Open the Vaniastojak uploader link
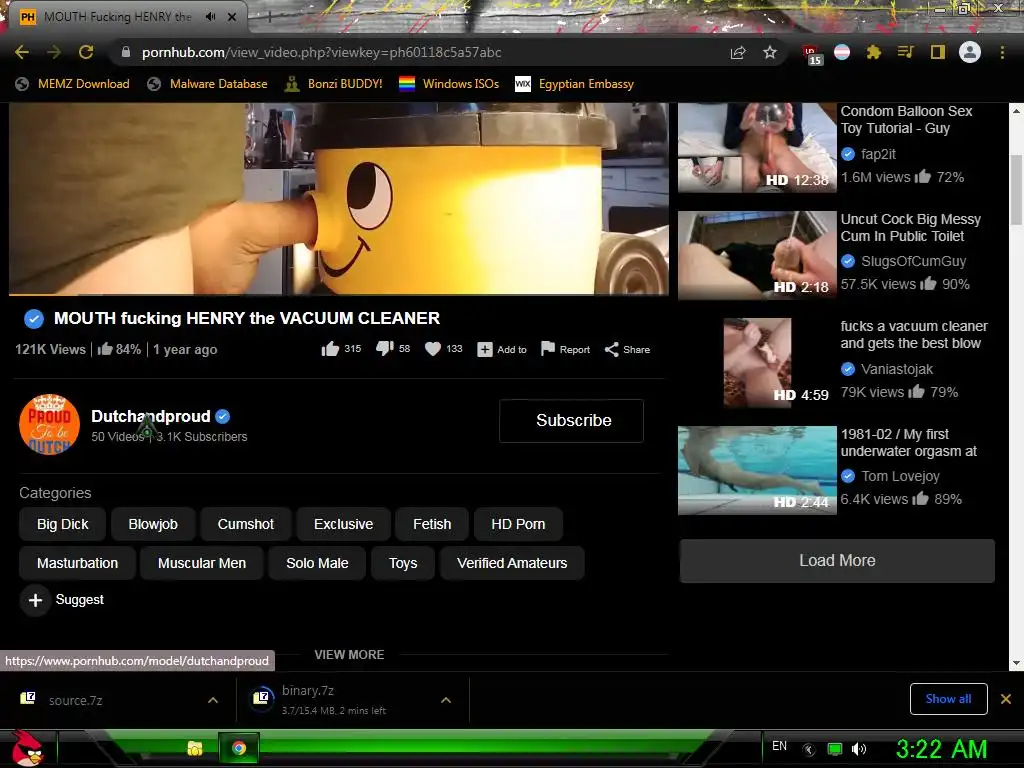 pyautogui.click(x=897, y=369)
